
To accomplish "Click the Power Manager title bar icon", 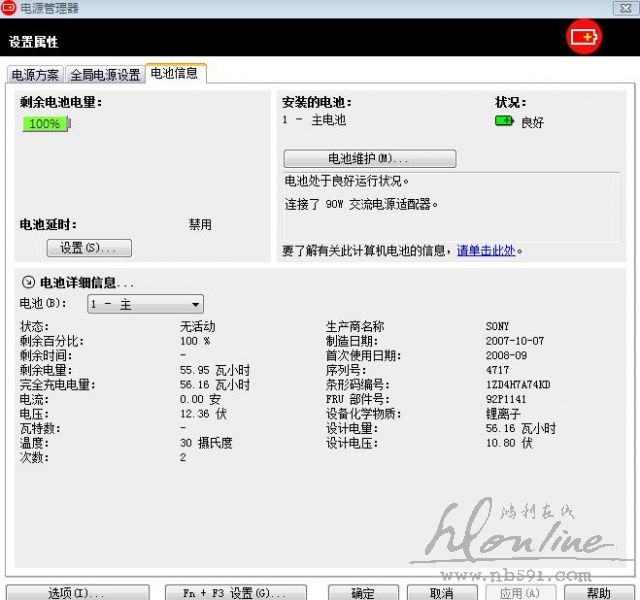I will 9,8.
